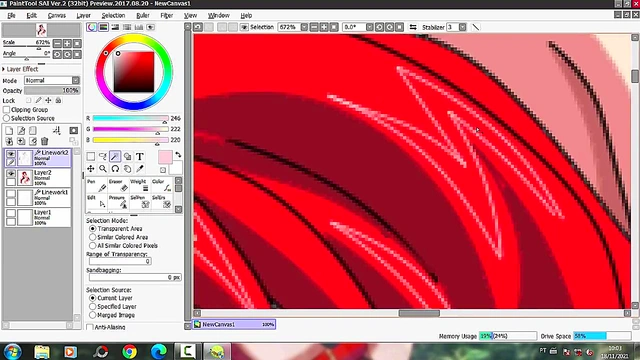This screenshot has width=640, height=360.
Task: Select the Hand pan tool
Action: tap(127, 169)
